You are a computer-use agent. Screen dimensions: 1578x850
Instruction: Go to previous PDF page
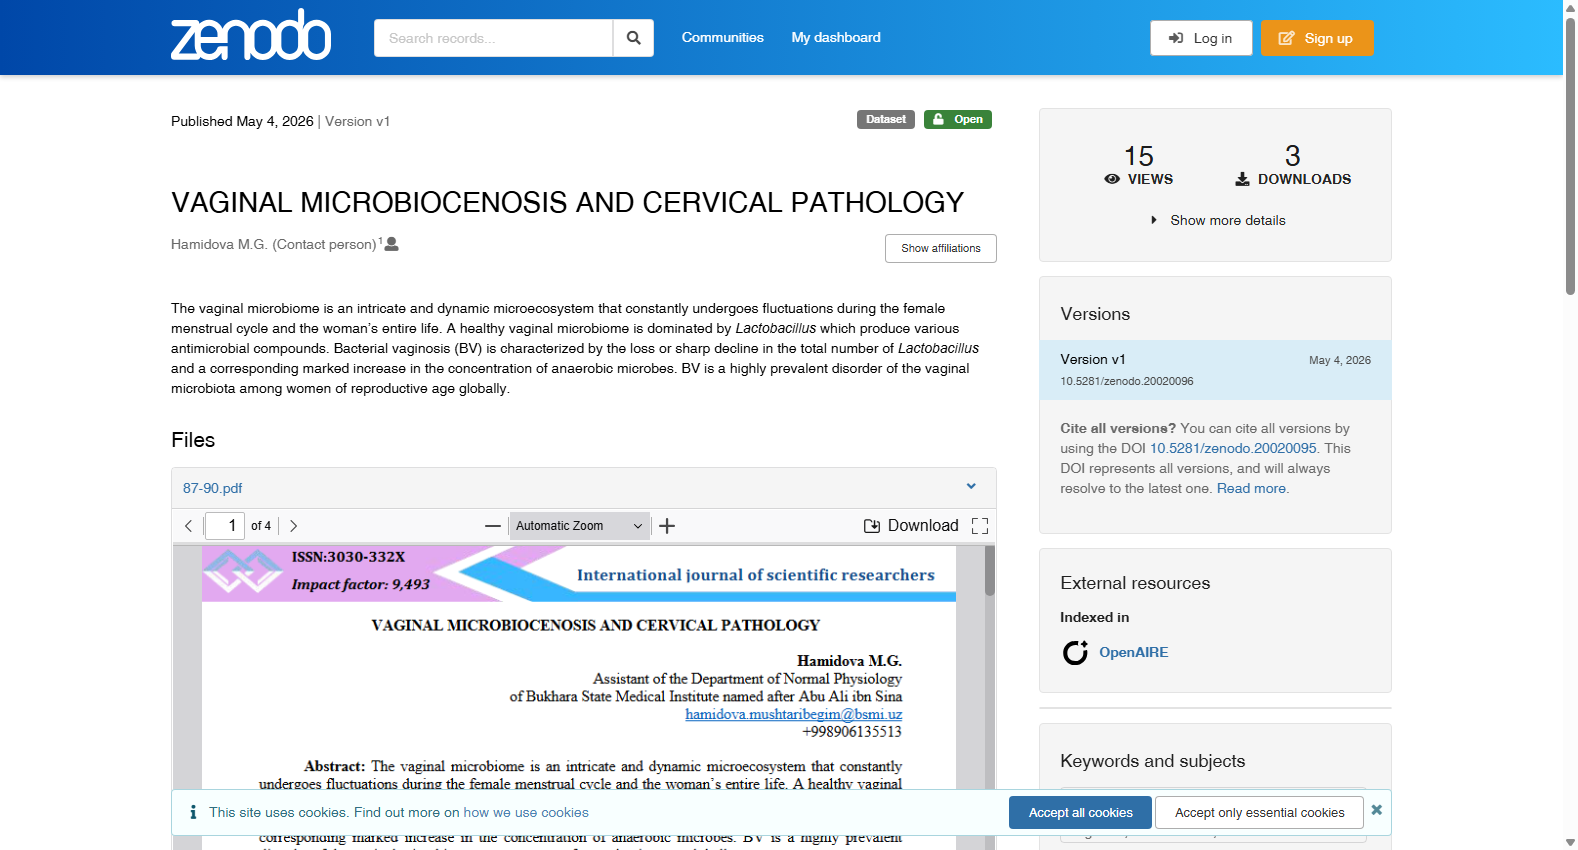coord(188,526)
